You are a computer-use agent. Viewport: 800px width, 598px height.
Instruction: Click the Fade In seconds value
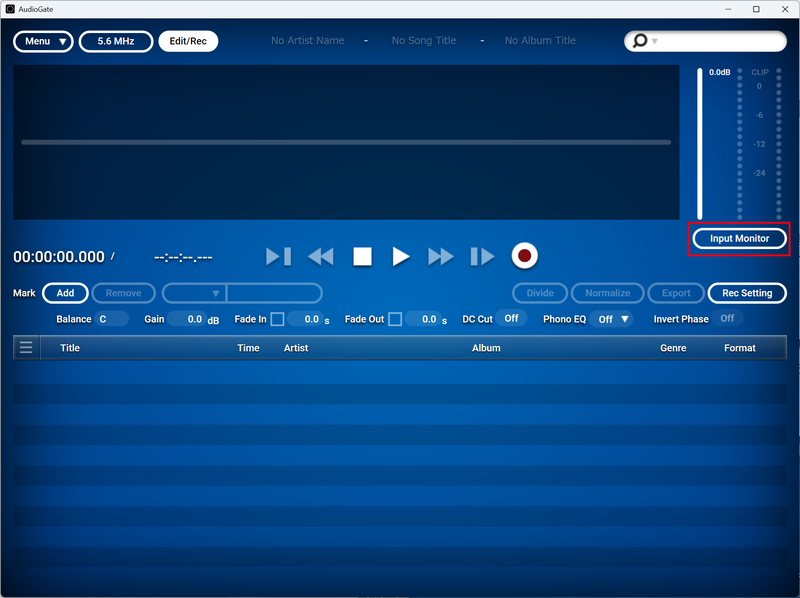point(305,319)
